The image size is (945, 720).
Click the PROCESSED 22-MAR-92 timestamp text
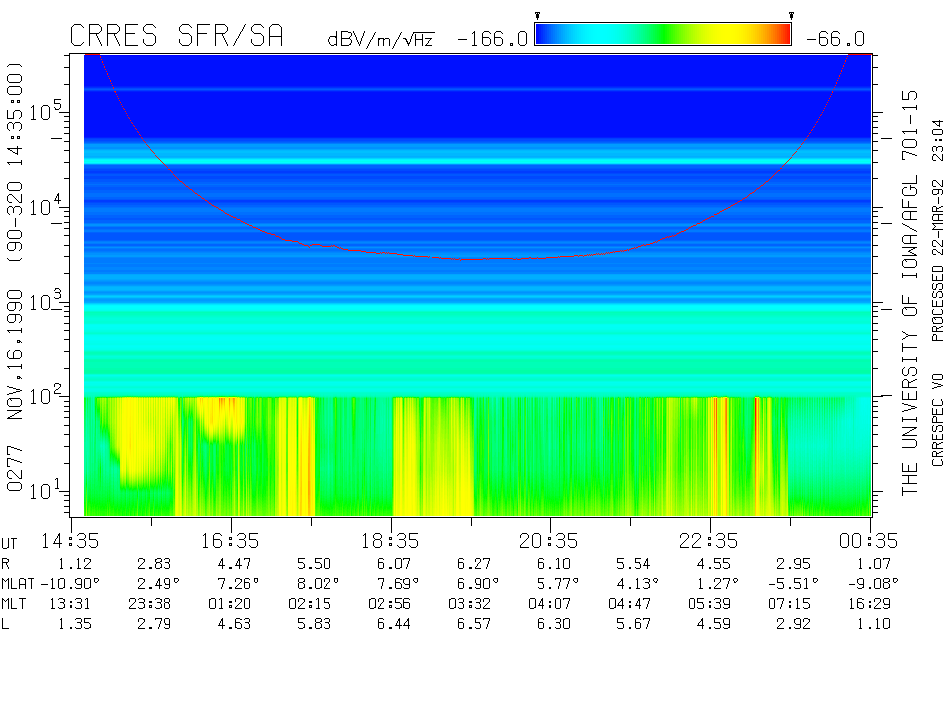937,230
